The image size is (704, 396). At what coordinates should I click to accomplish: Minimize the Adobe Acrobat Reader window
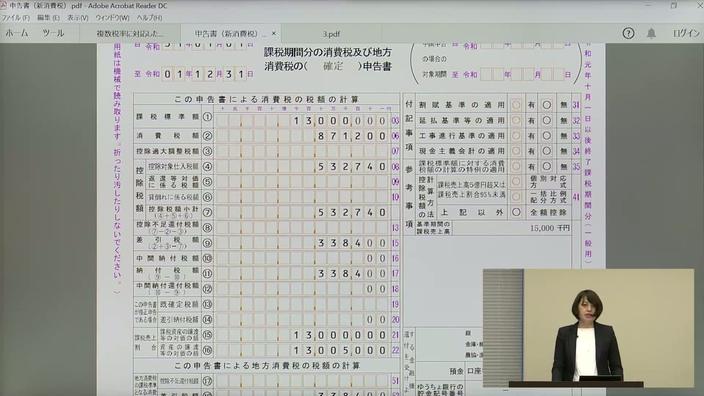[x=648, y=5]
